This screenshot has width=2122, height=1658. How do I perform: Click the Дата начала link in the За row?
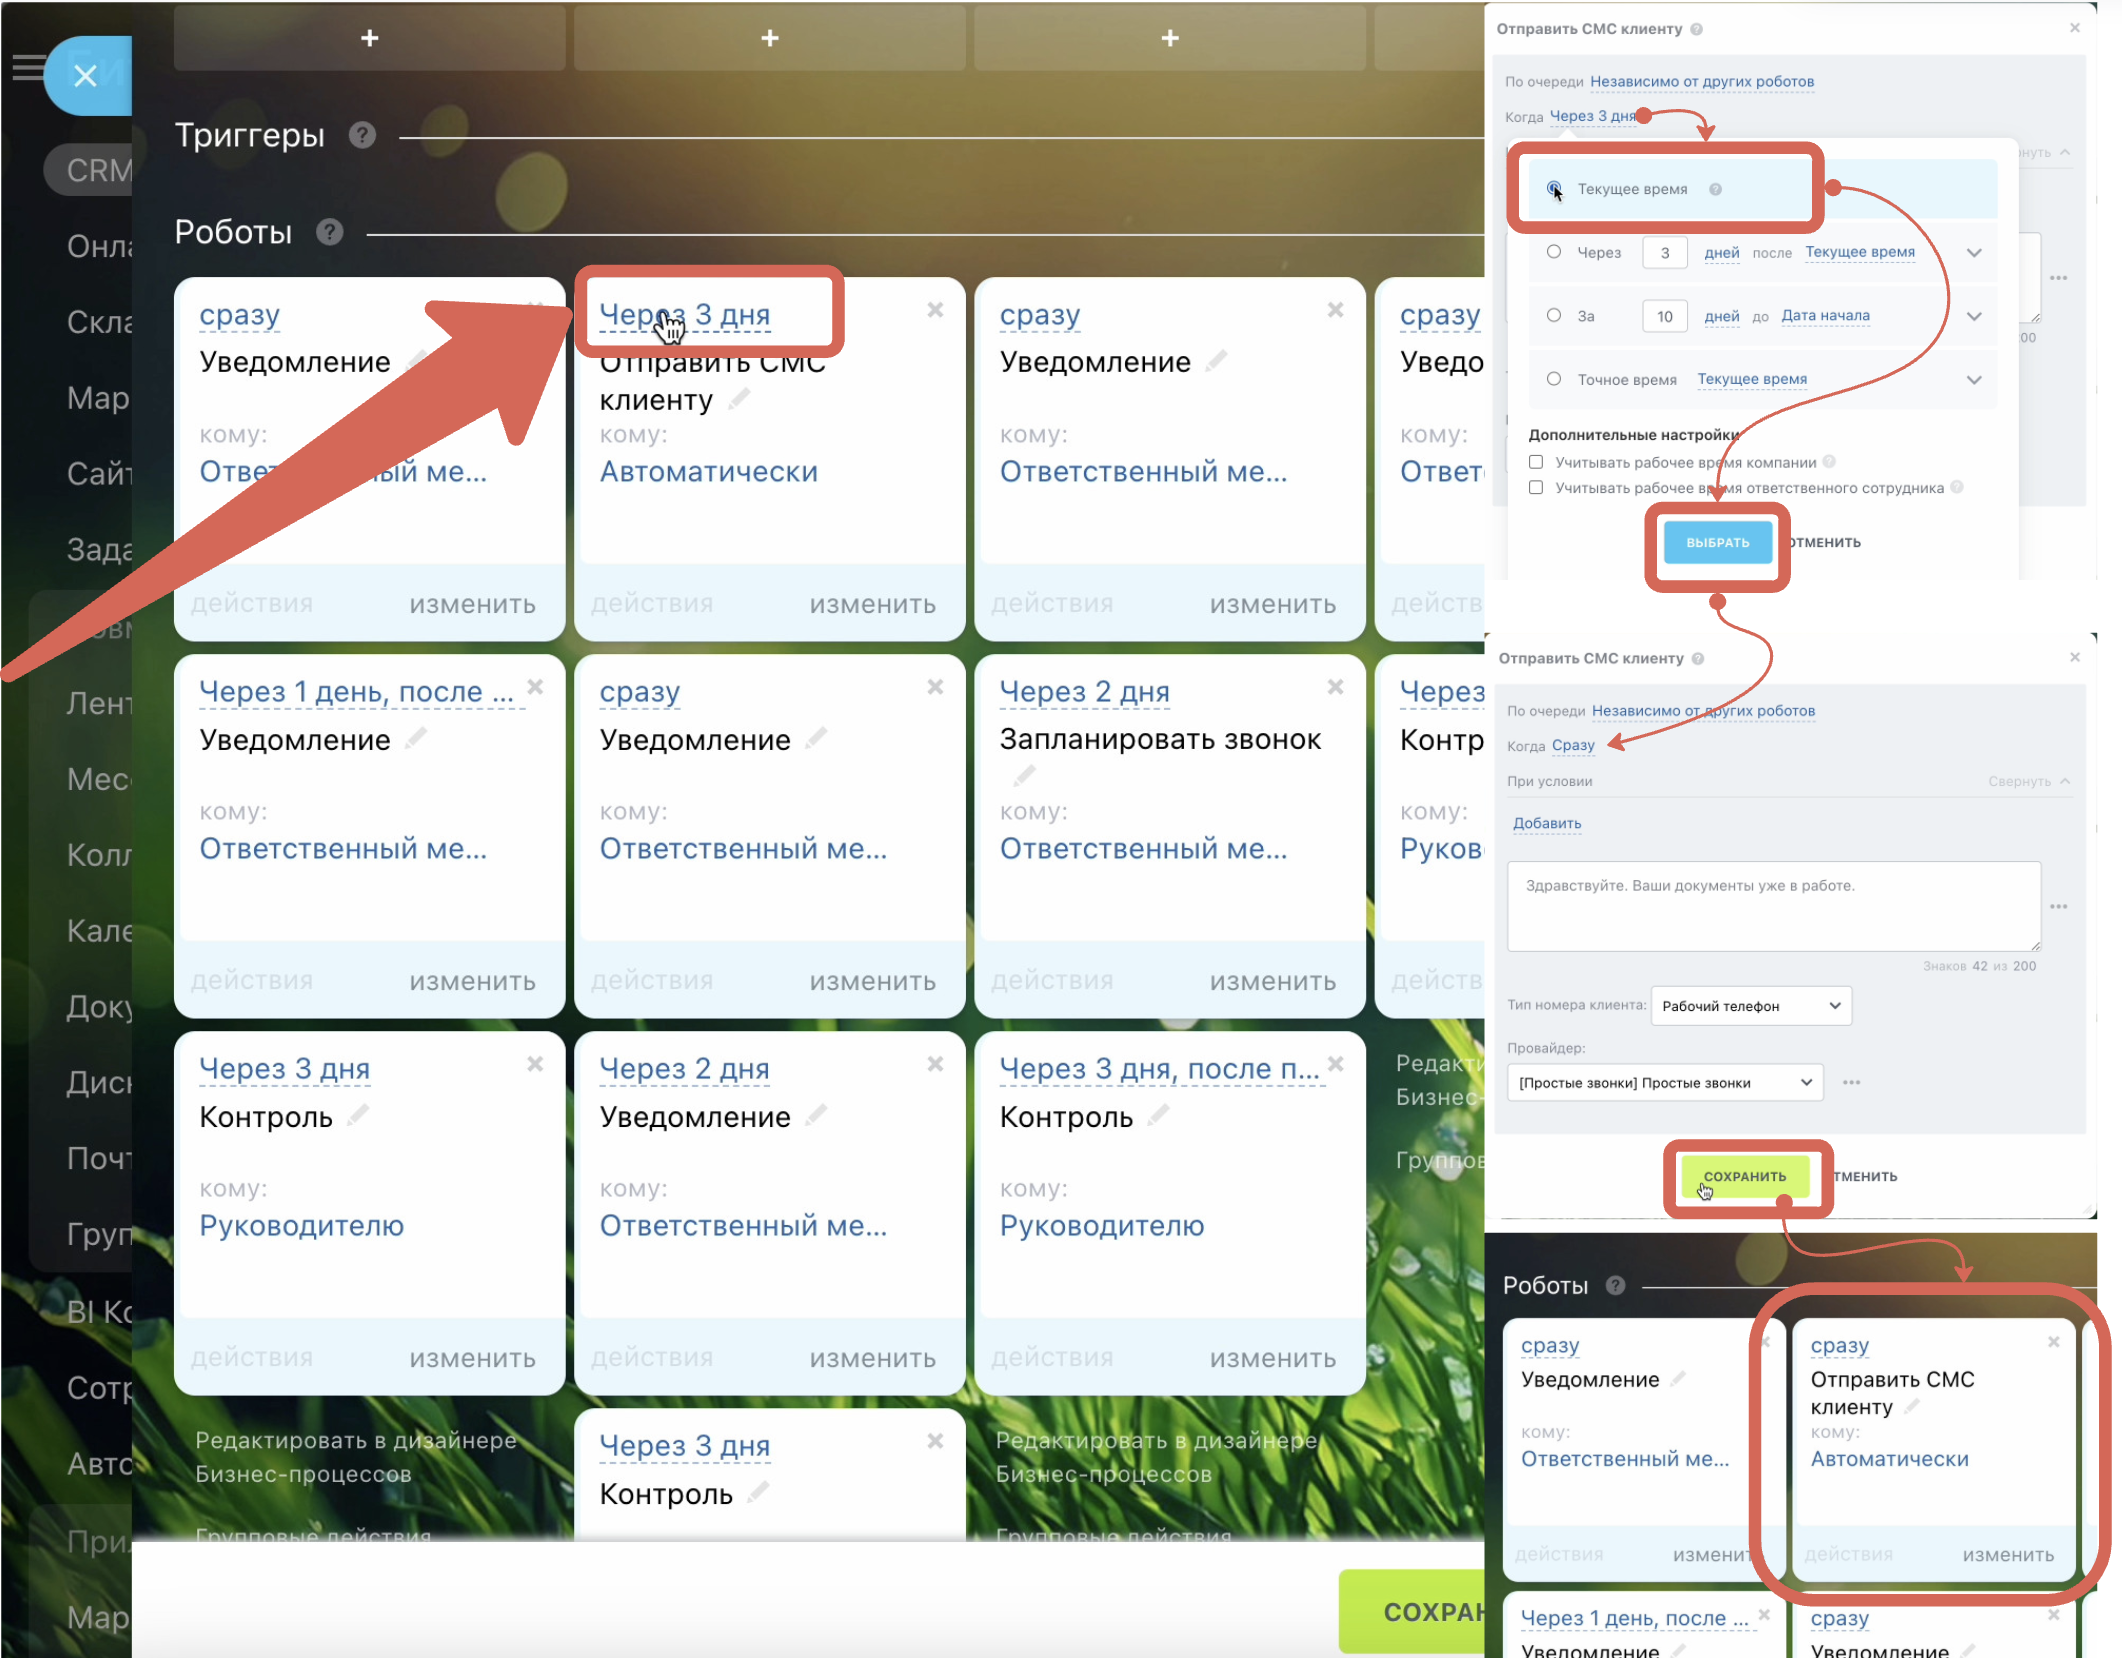click(x=1825, y=316)
